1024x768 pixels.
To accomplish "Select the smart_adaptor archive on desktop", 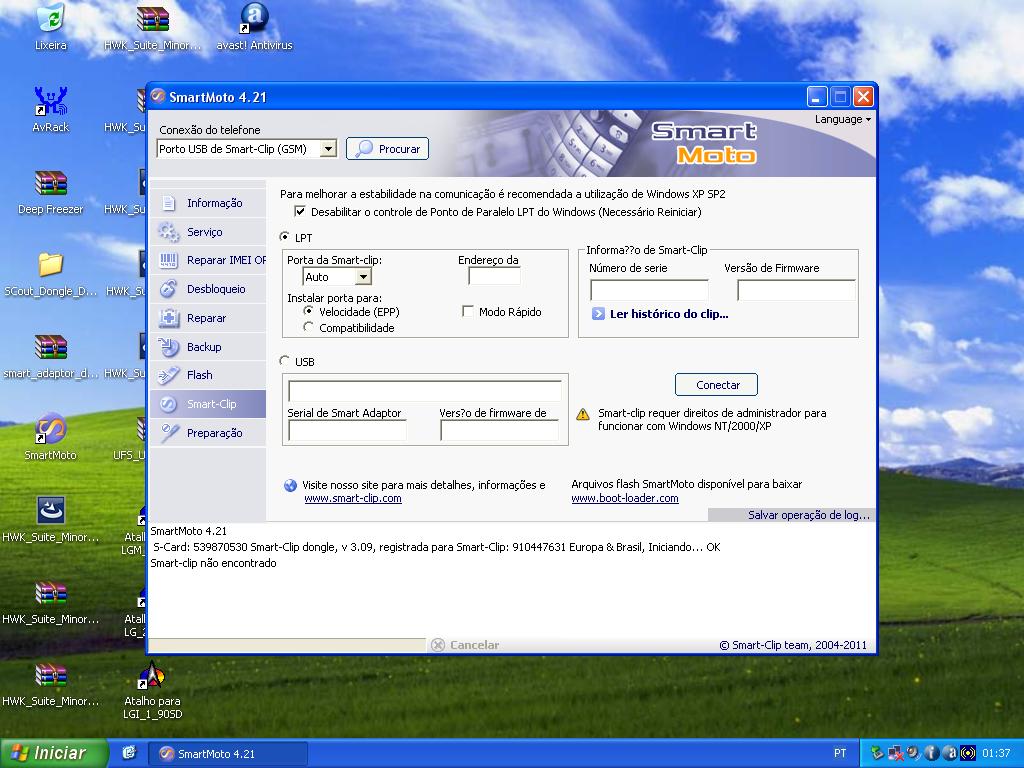I will [51, 357].
